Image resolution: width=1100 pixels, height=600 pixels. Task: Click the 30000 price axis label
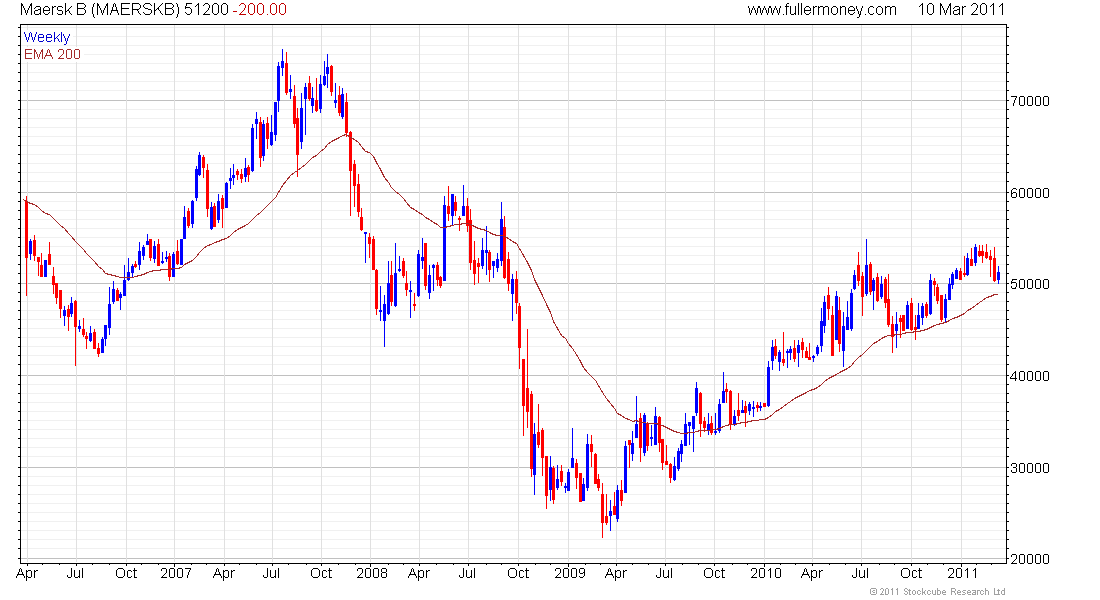tap(1031, 468)
